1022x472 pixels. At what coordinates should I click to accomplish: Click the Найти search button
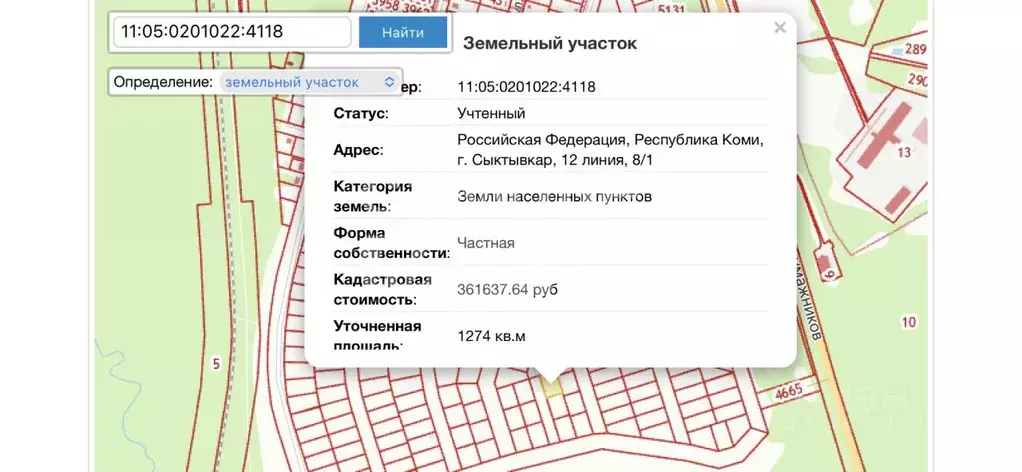403,32
